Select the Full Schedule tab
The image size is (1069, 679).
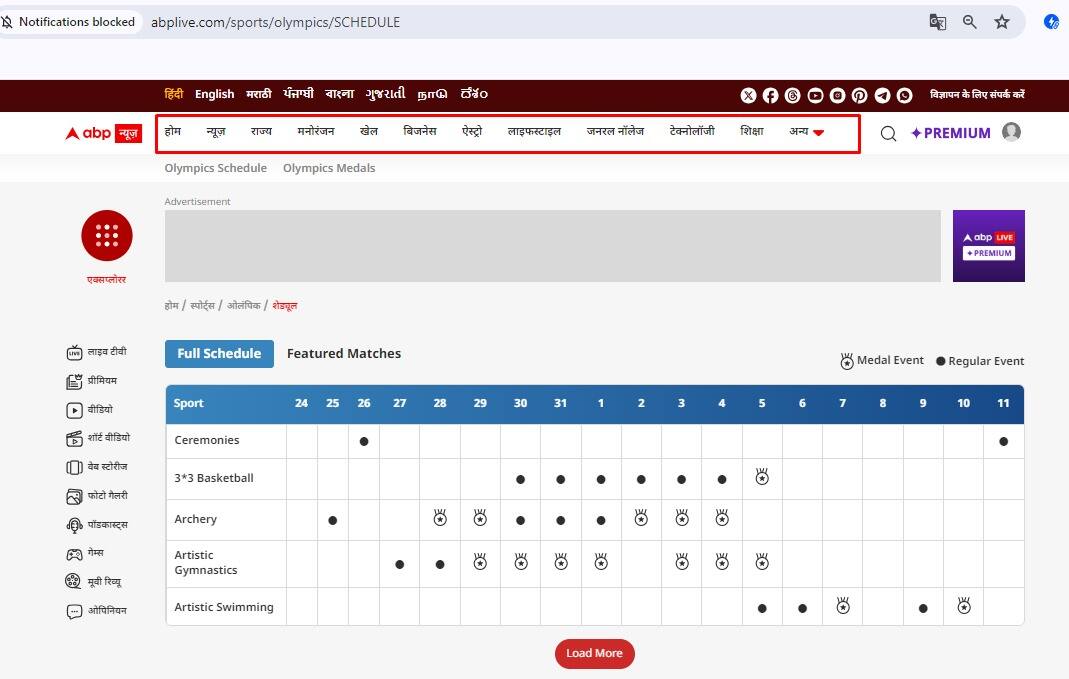coord(219,353)
